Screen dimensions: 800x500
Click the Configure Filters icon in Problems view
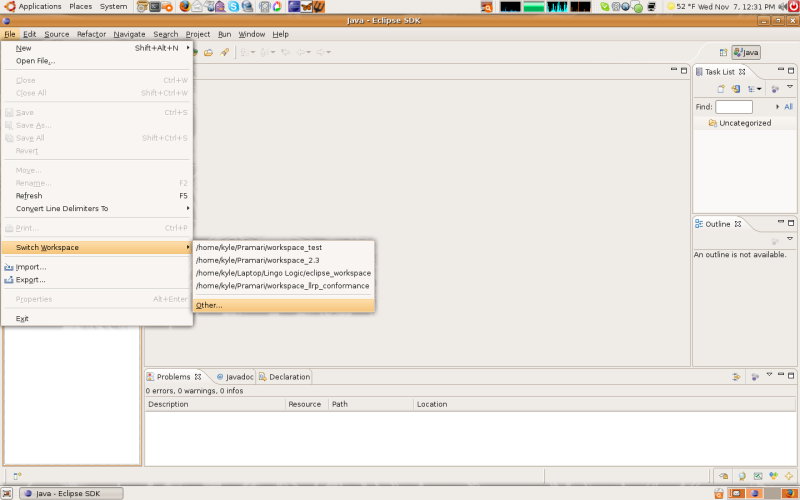[x=736, y=377]
